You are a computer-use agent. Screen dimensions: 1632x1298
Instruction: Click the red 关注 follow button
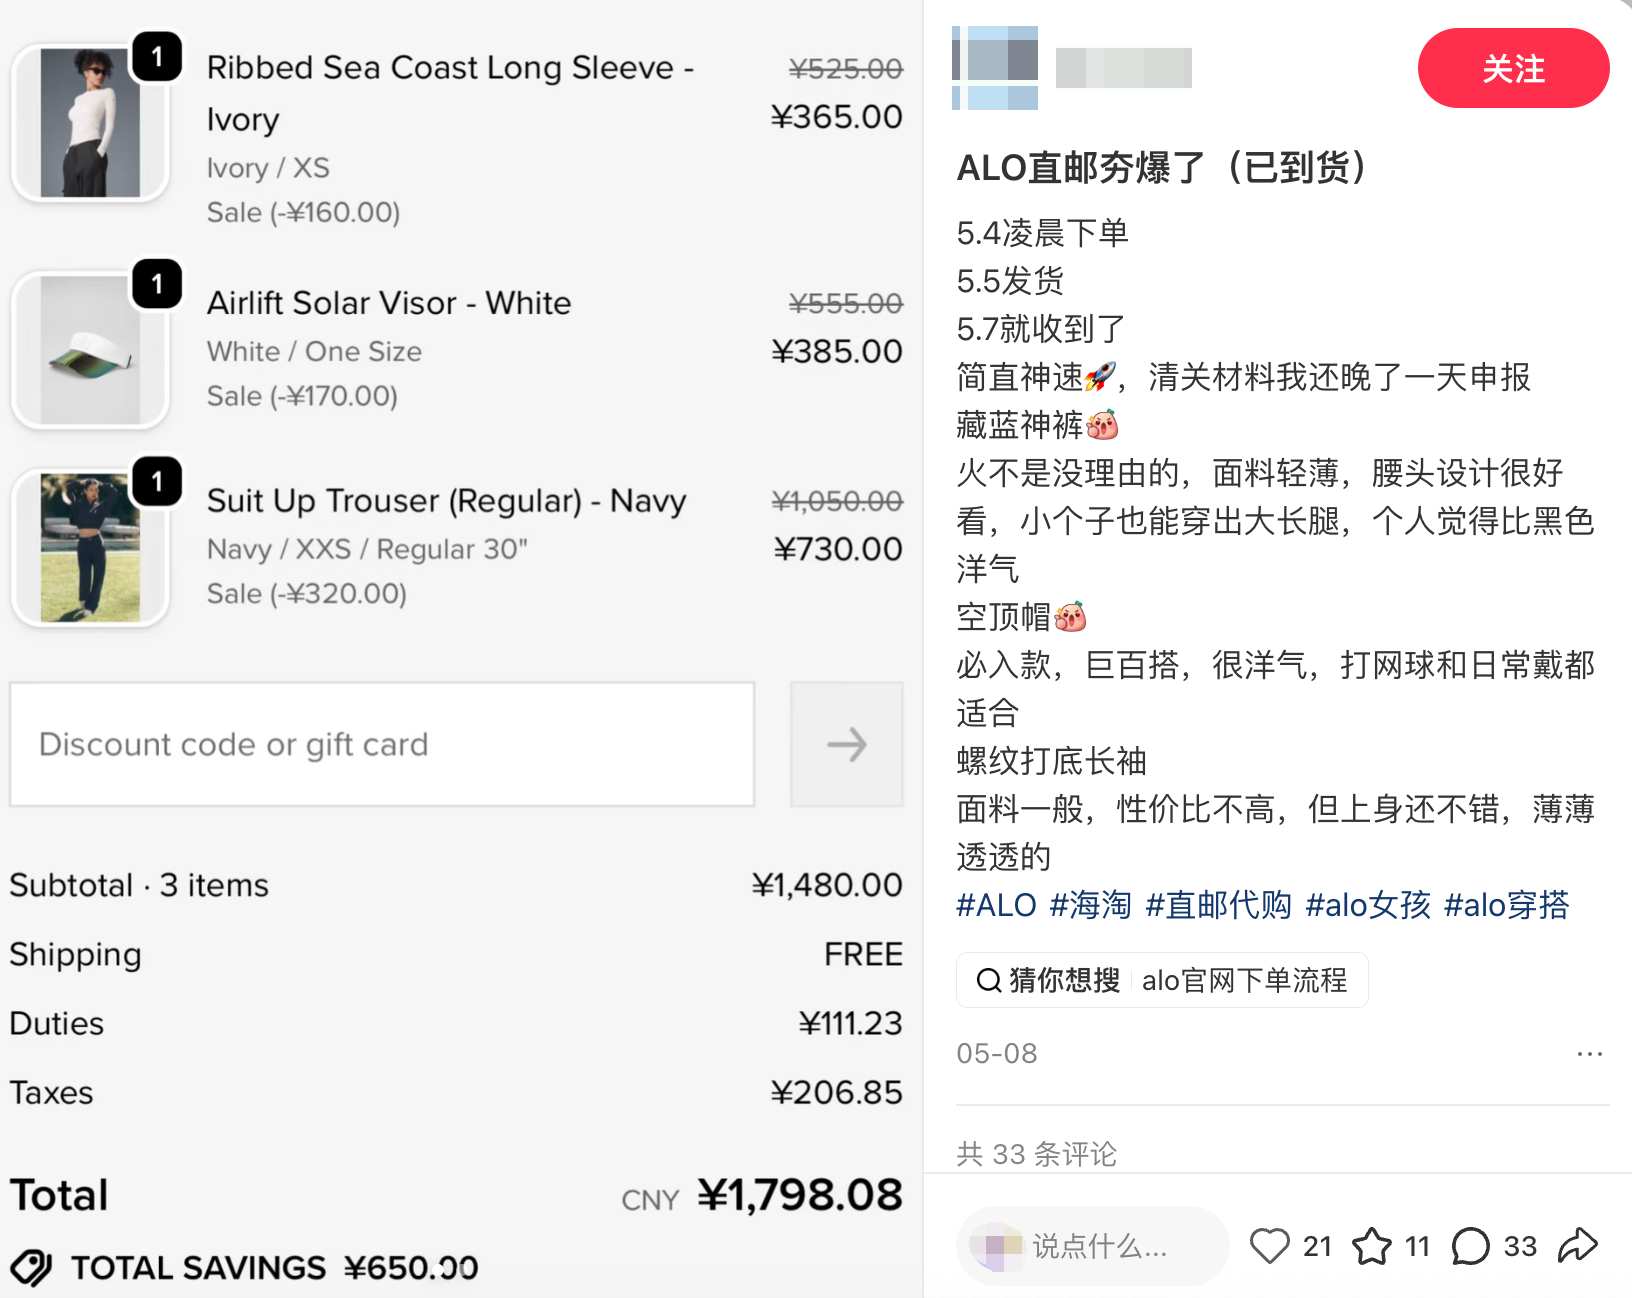pyautogui.click(x=1513, y=68)
